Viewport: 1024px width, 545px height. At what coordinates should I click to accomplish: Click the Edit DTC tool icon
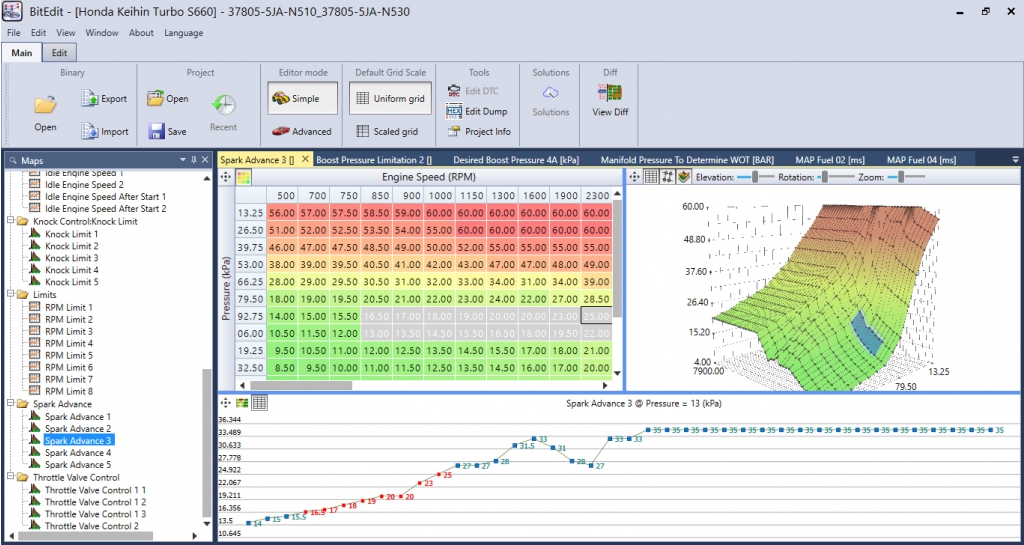(x=454, y=91)
